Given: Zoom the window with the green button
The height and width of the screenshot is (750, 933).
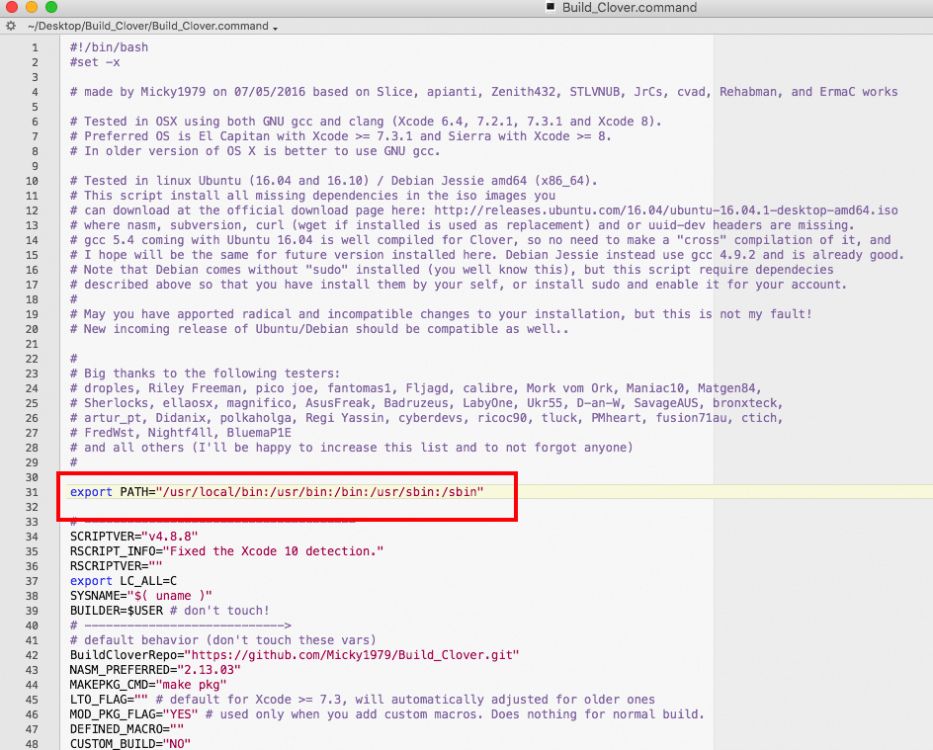Looking at the screenshot, I should click(51, 7).
